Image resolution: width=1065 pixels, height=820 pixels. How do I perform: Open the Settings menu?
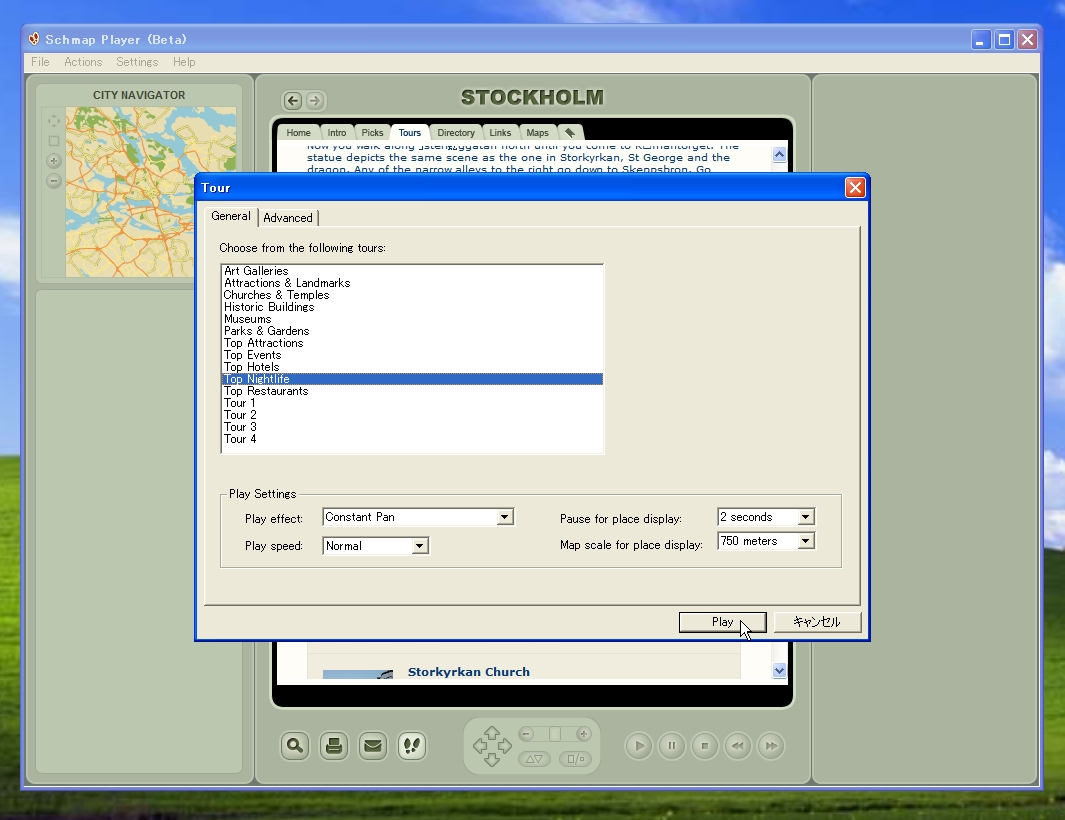[x=137, y=62]
